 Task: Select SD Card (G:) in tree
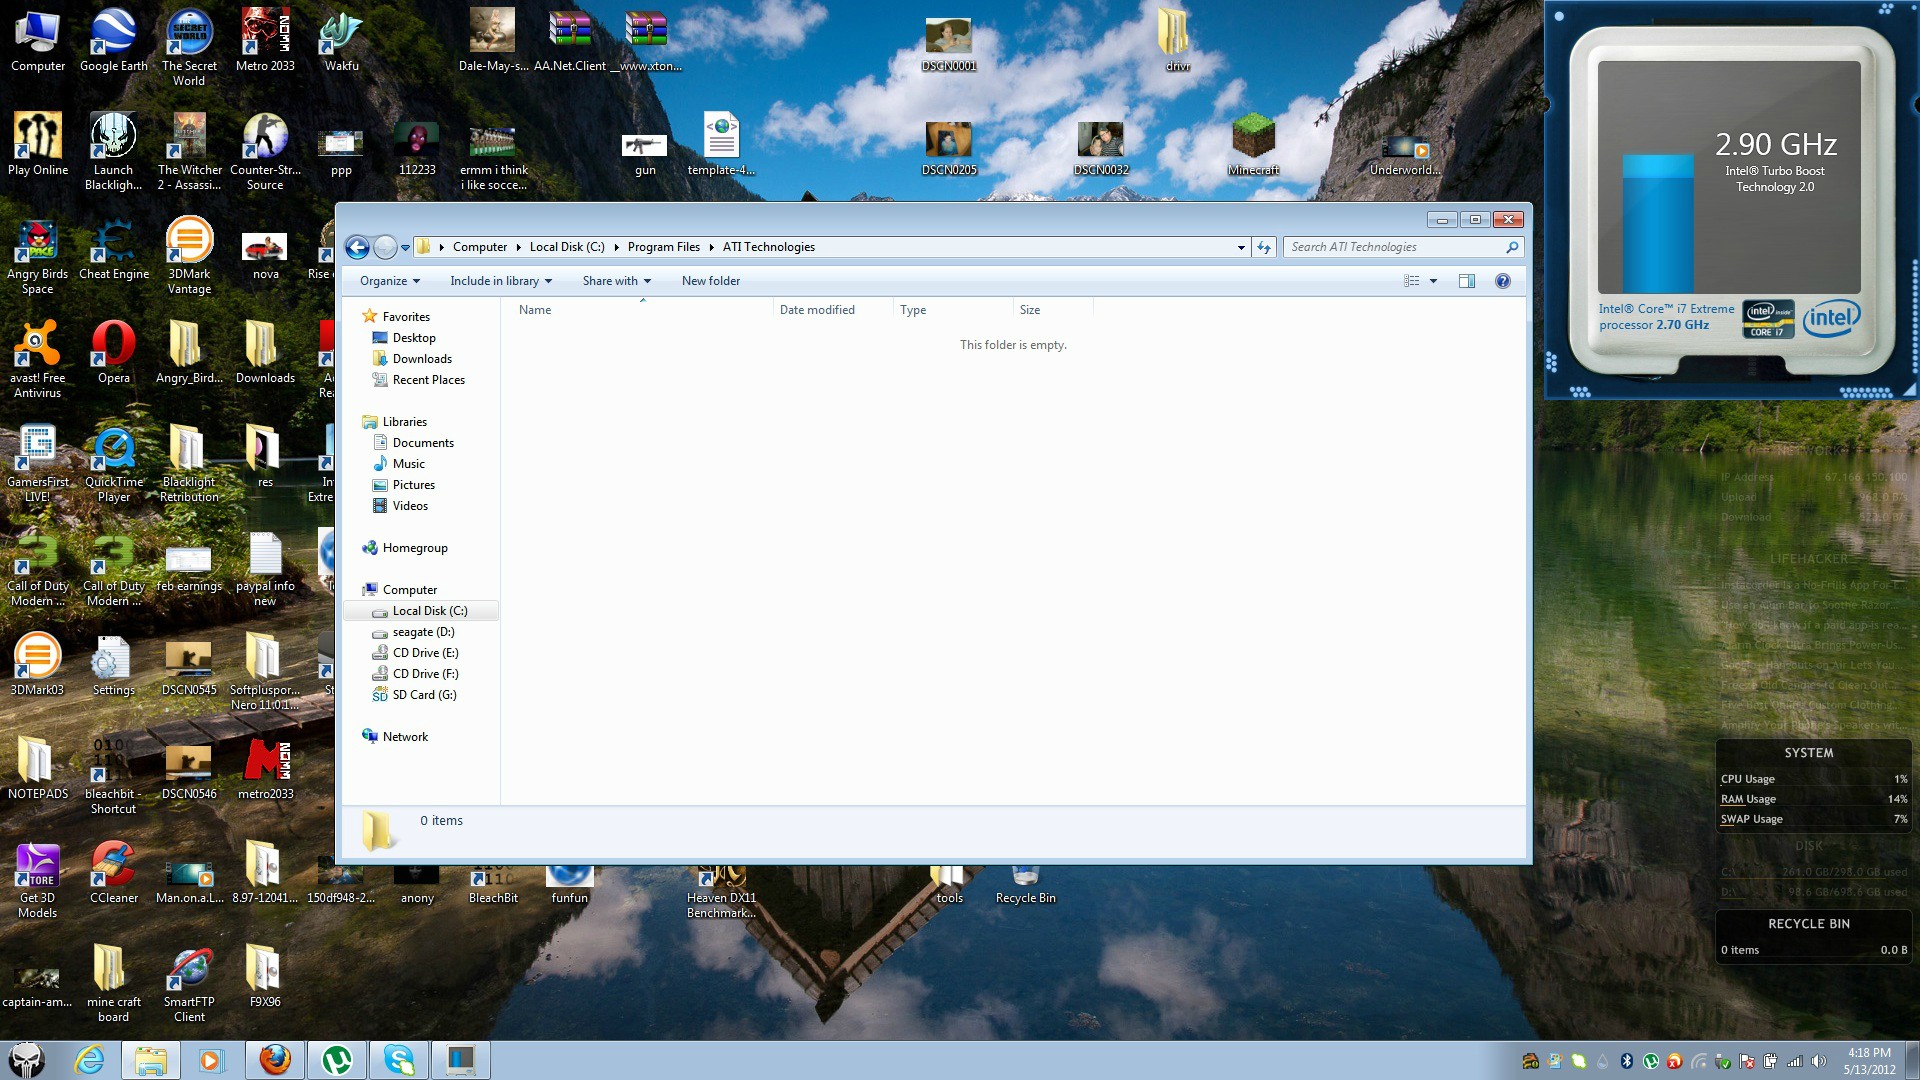point(424,695)
